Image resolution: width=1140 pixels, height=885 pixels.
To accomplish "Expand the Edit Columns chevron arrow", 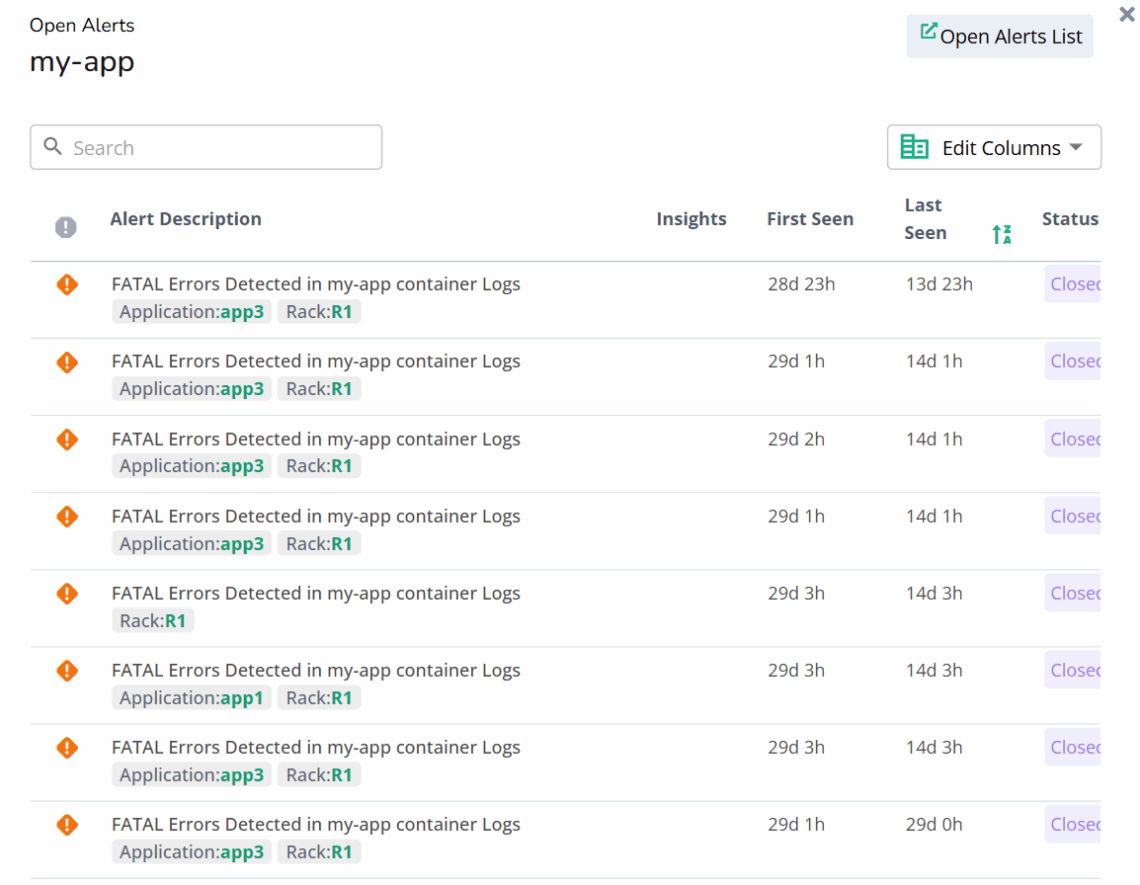I will click(x=1077, y=147).
